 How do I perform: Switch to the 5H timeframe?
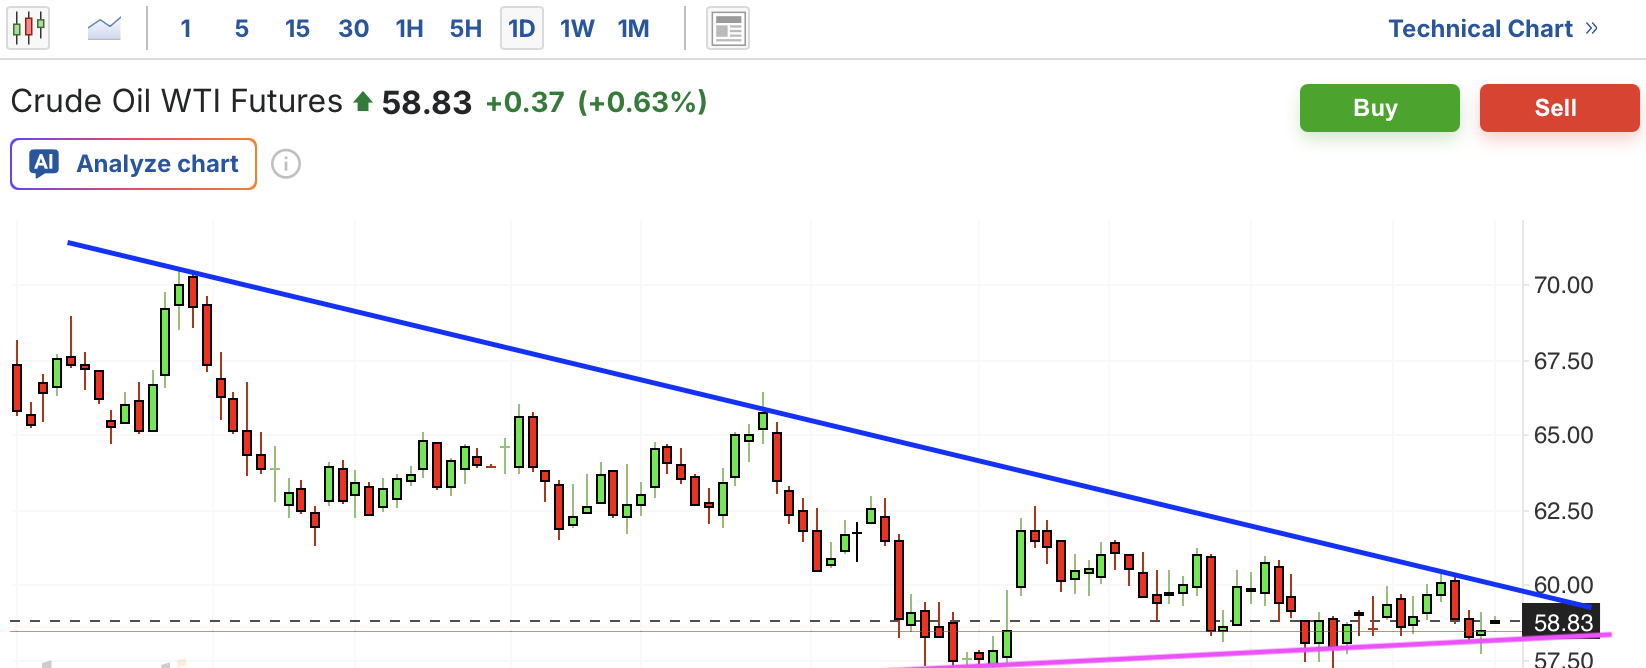tap(466, 29)
